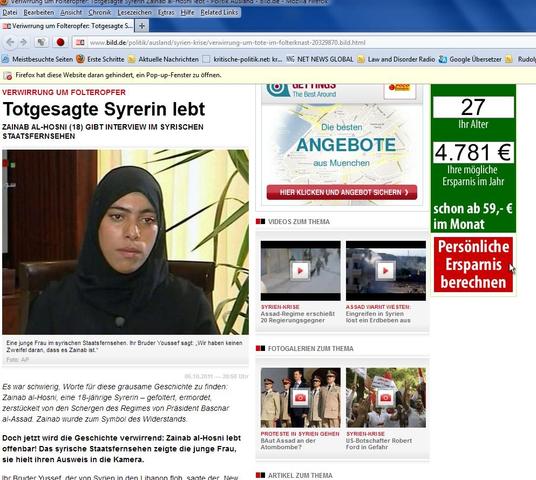Click the Die besten Angebote aus Muenchen ad
This screenshot has width=536, height=480.
(342, 145)
